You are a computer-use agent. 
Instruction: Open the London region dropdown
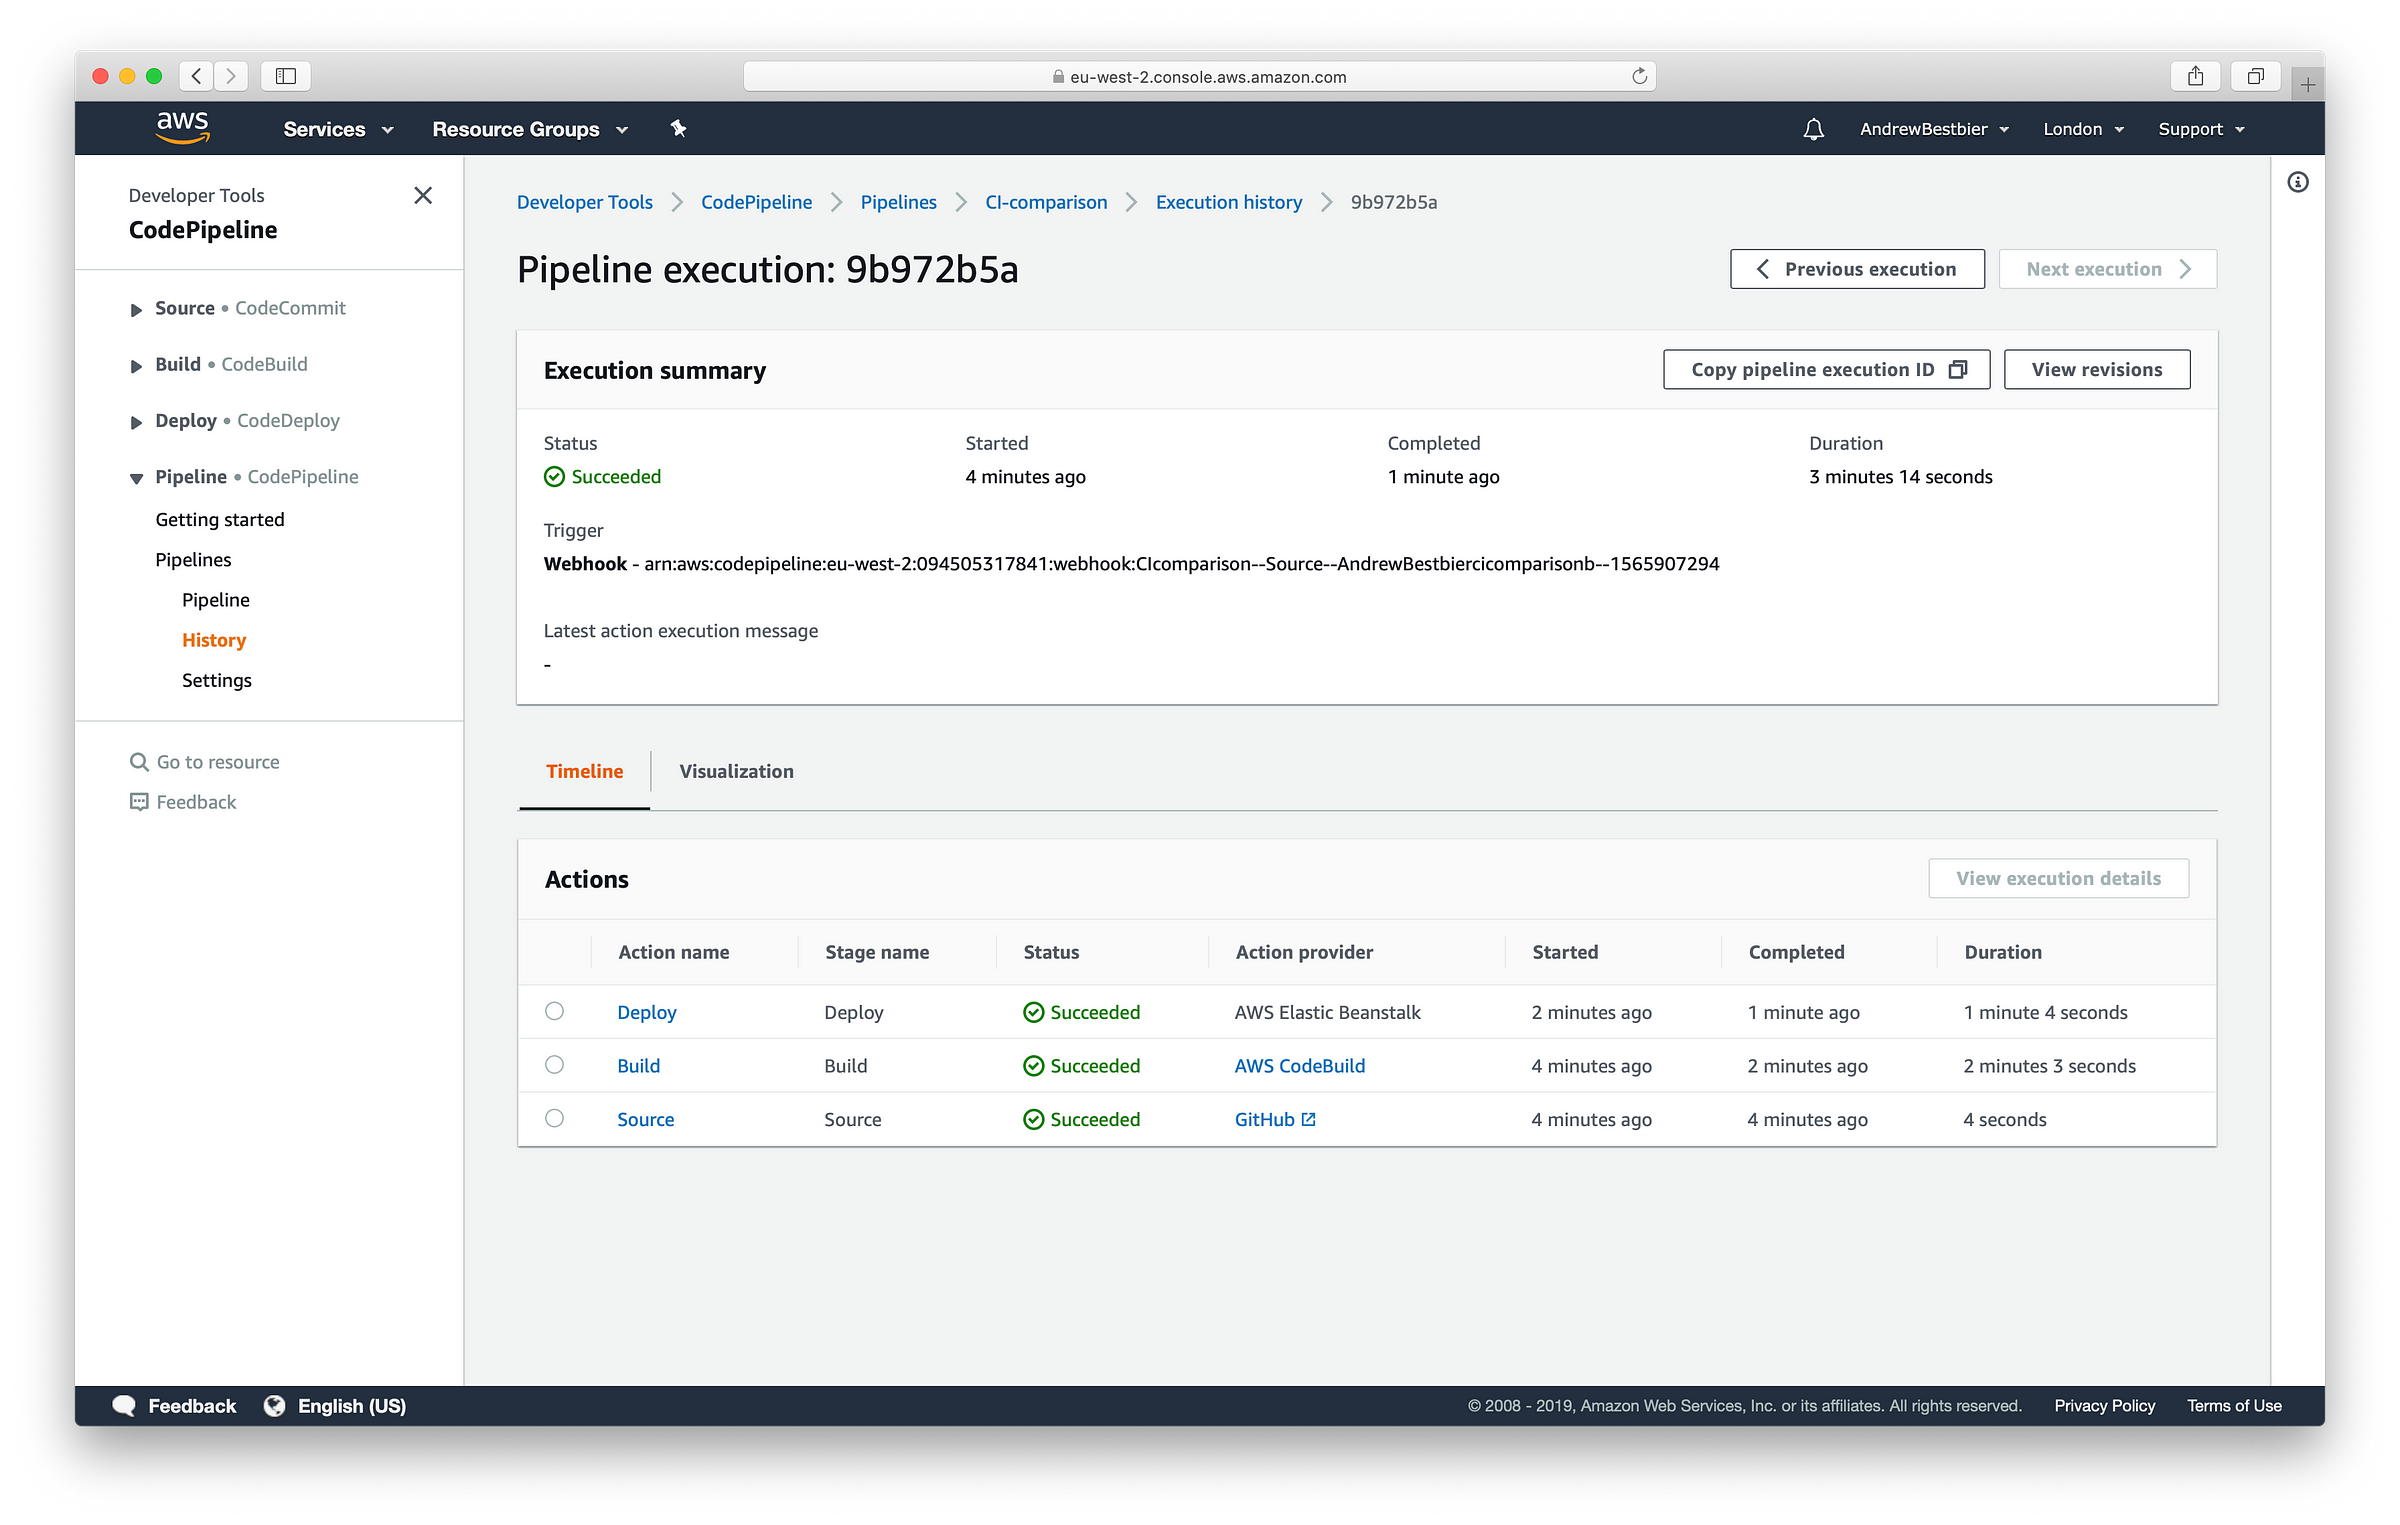2083,129
